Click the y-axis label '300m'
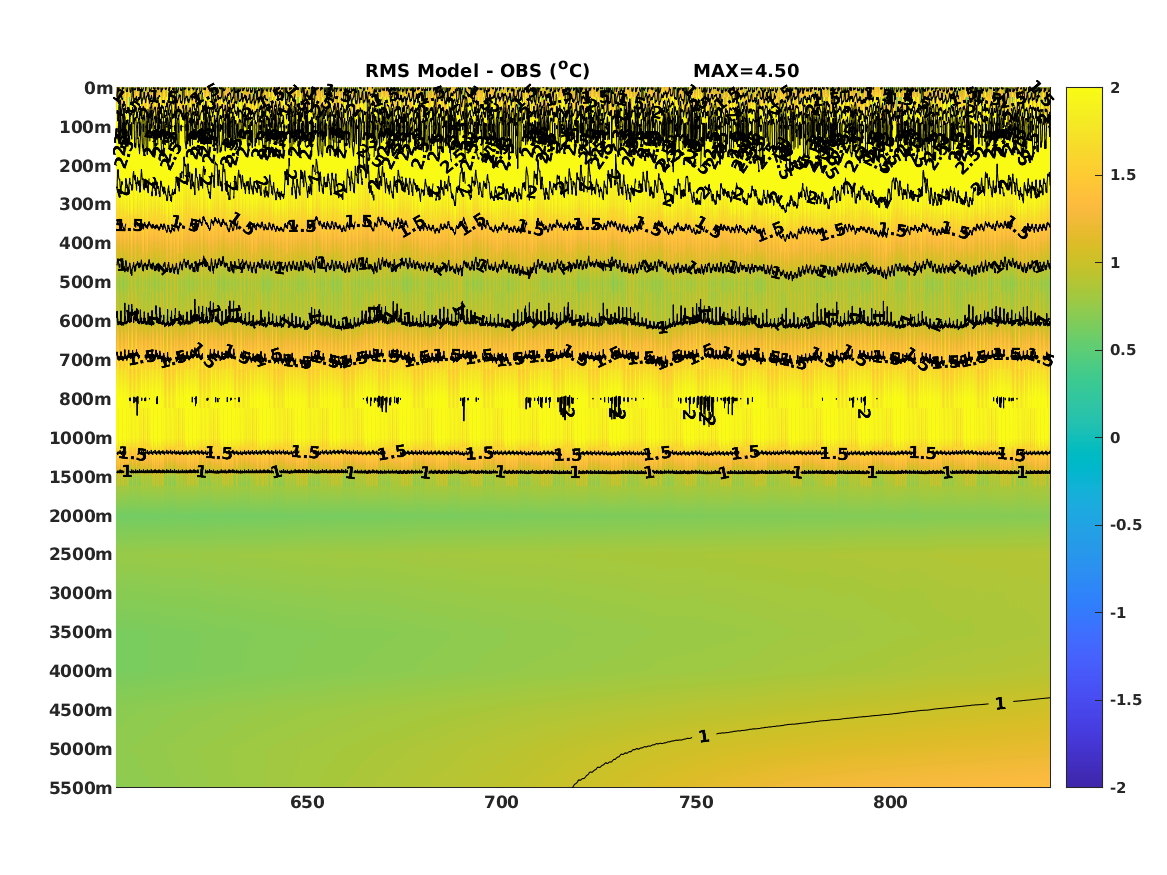Viewport: 1167px width, 875px height. tap(86, 205)
